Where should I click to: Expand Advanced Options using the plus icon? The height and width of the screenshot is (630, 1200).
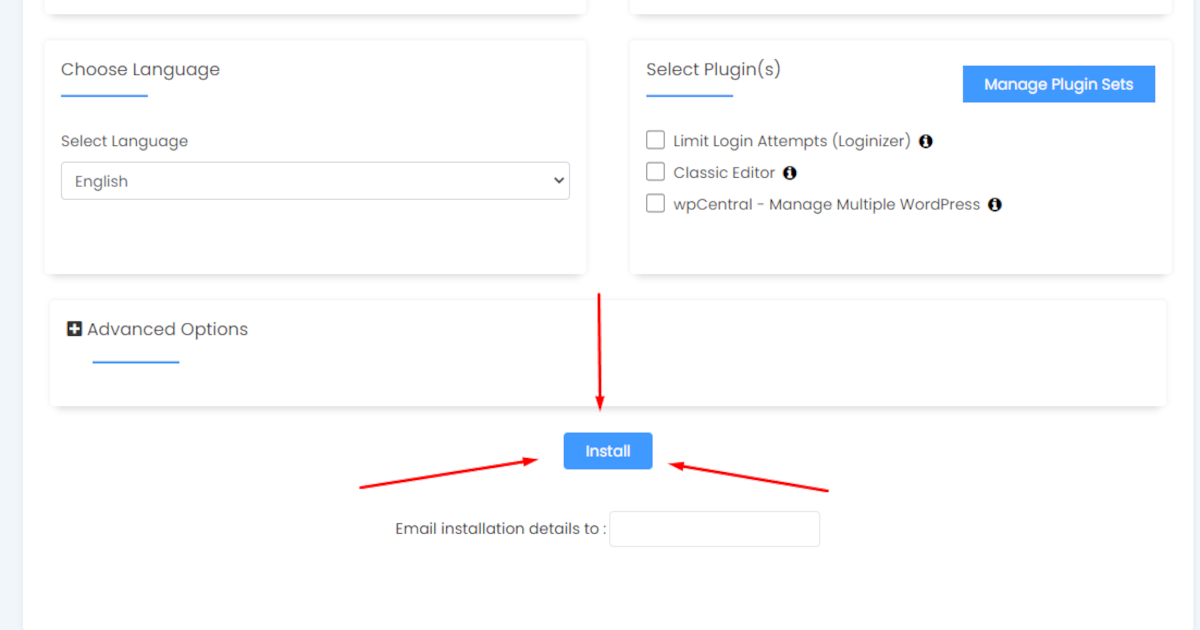(74, 329)
